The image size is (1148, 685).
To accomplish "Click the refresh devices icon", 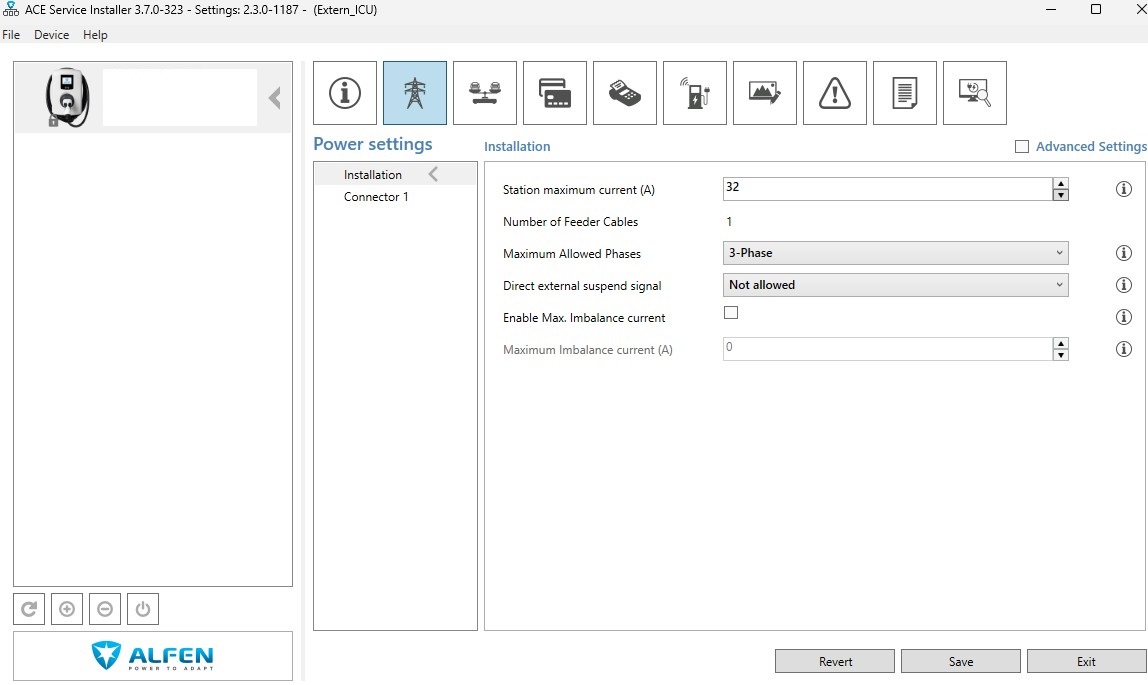I will pos(29,609).
